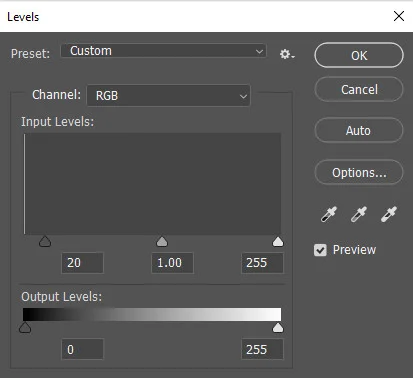Open the preset options gear menu

click(287, 54)
